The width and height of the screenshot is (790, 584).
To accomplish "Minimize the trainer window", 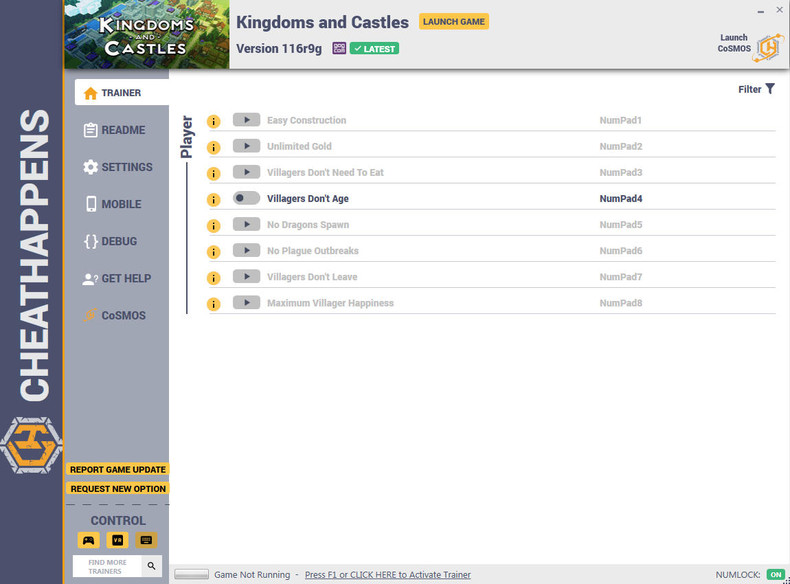I will [760, 11].
